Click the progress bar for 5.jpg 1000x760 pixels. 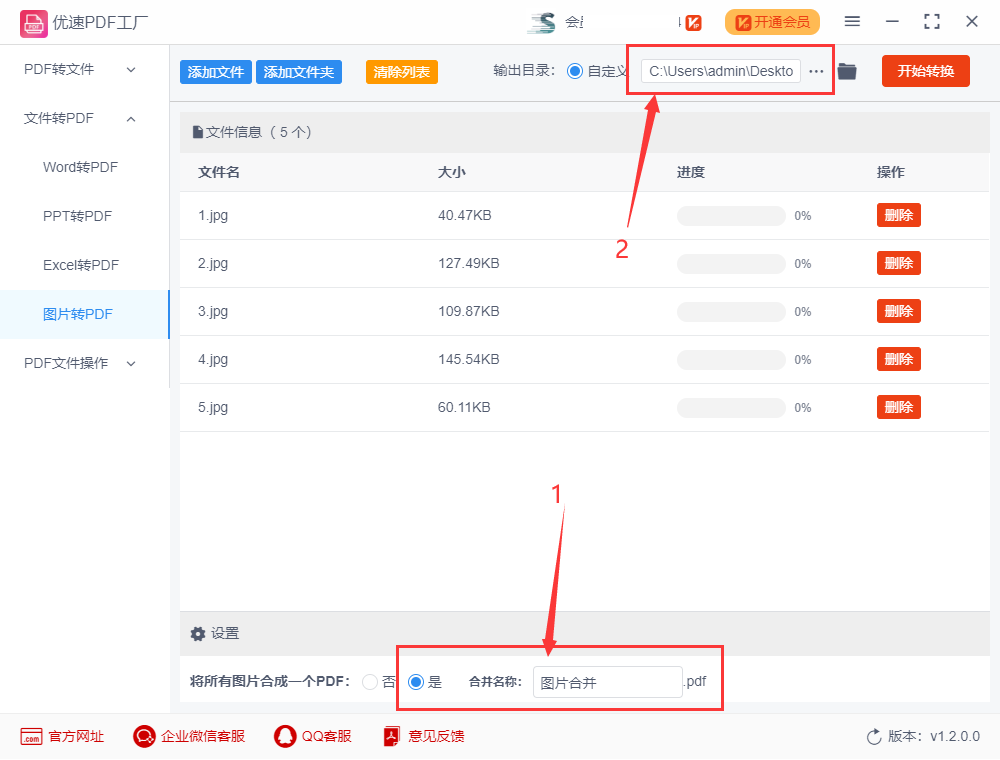(731, 407)
